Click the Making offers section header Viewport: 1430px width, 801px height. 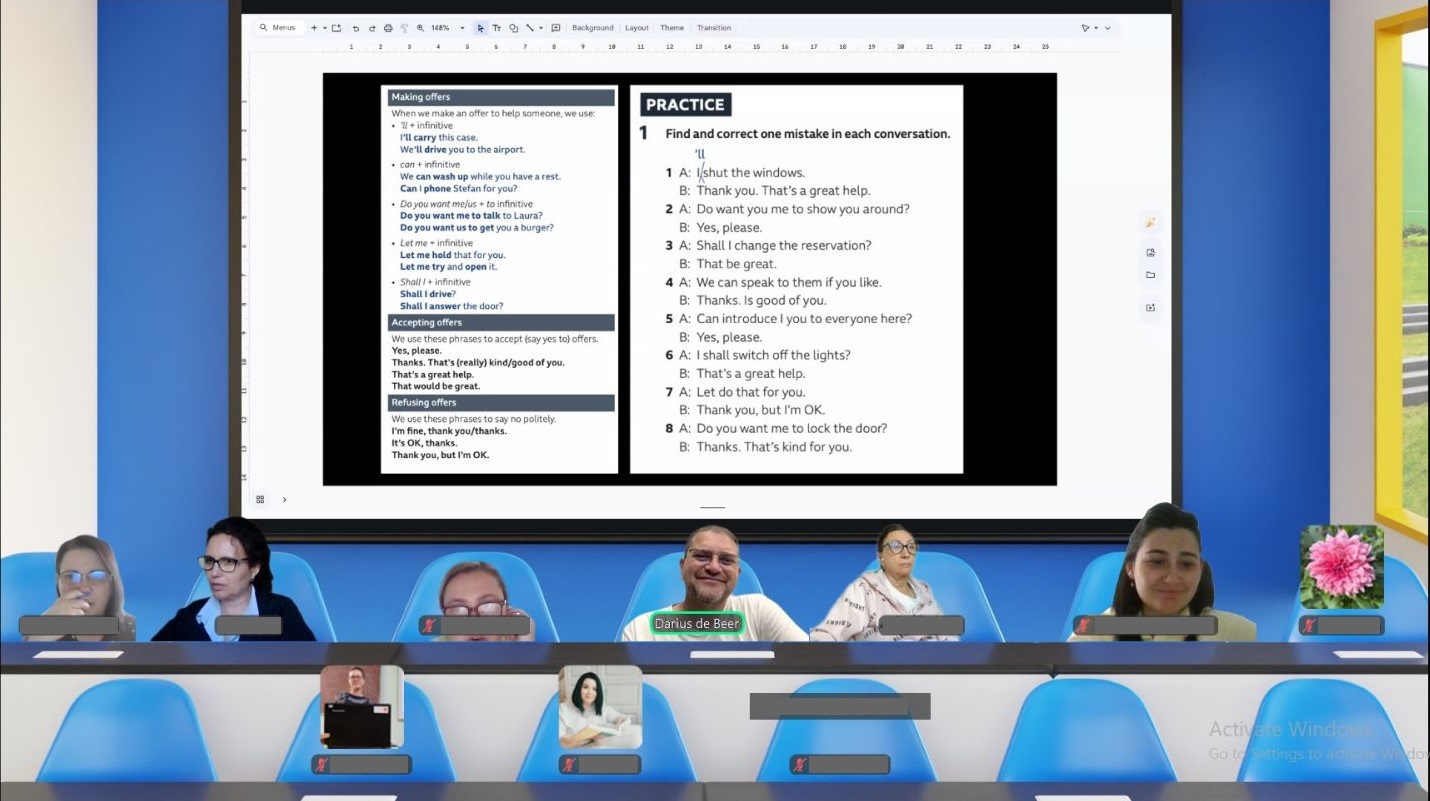click(x=501, y=97)
